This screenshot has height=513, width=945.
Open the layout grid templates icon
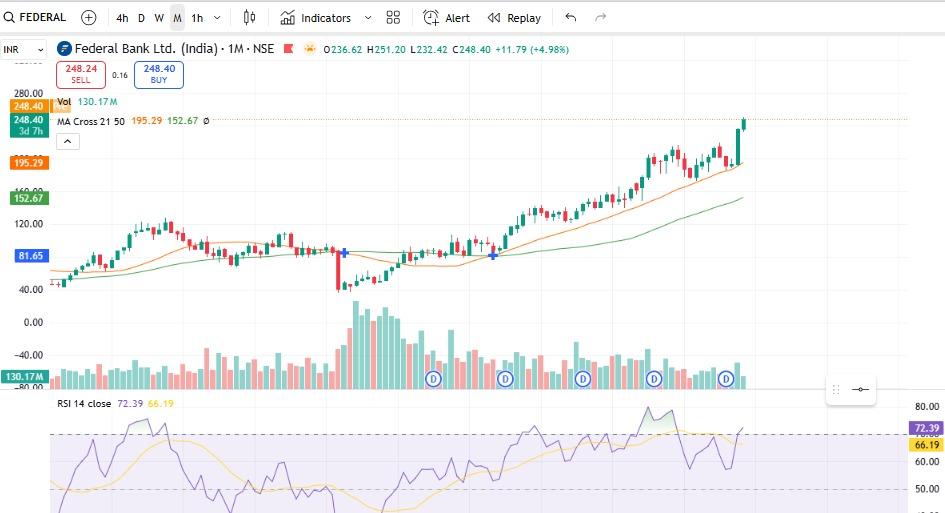coord(393,17)
